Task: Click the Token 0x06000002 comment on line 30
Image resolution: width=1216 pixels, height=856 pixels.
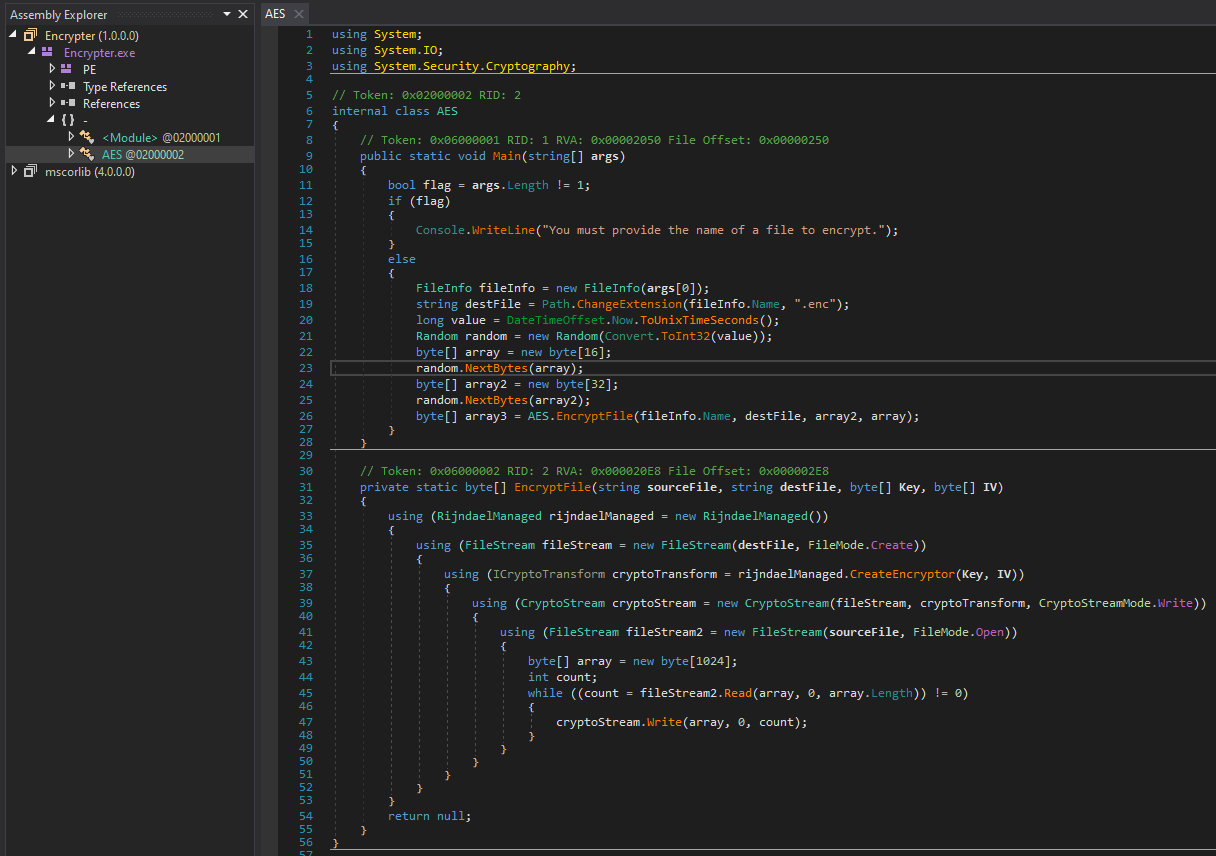Action: pos(594,471)
